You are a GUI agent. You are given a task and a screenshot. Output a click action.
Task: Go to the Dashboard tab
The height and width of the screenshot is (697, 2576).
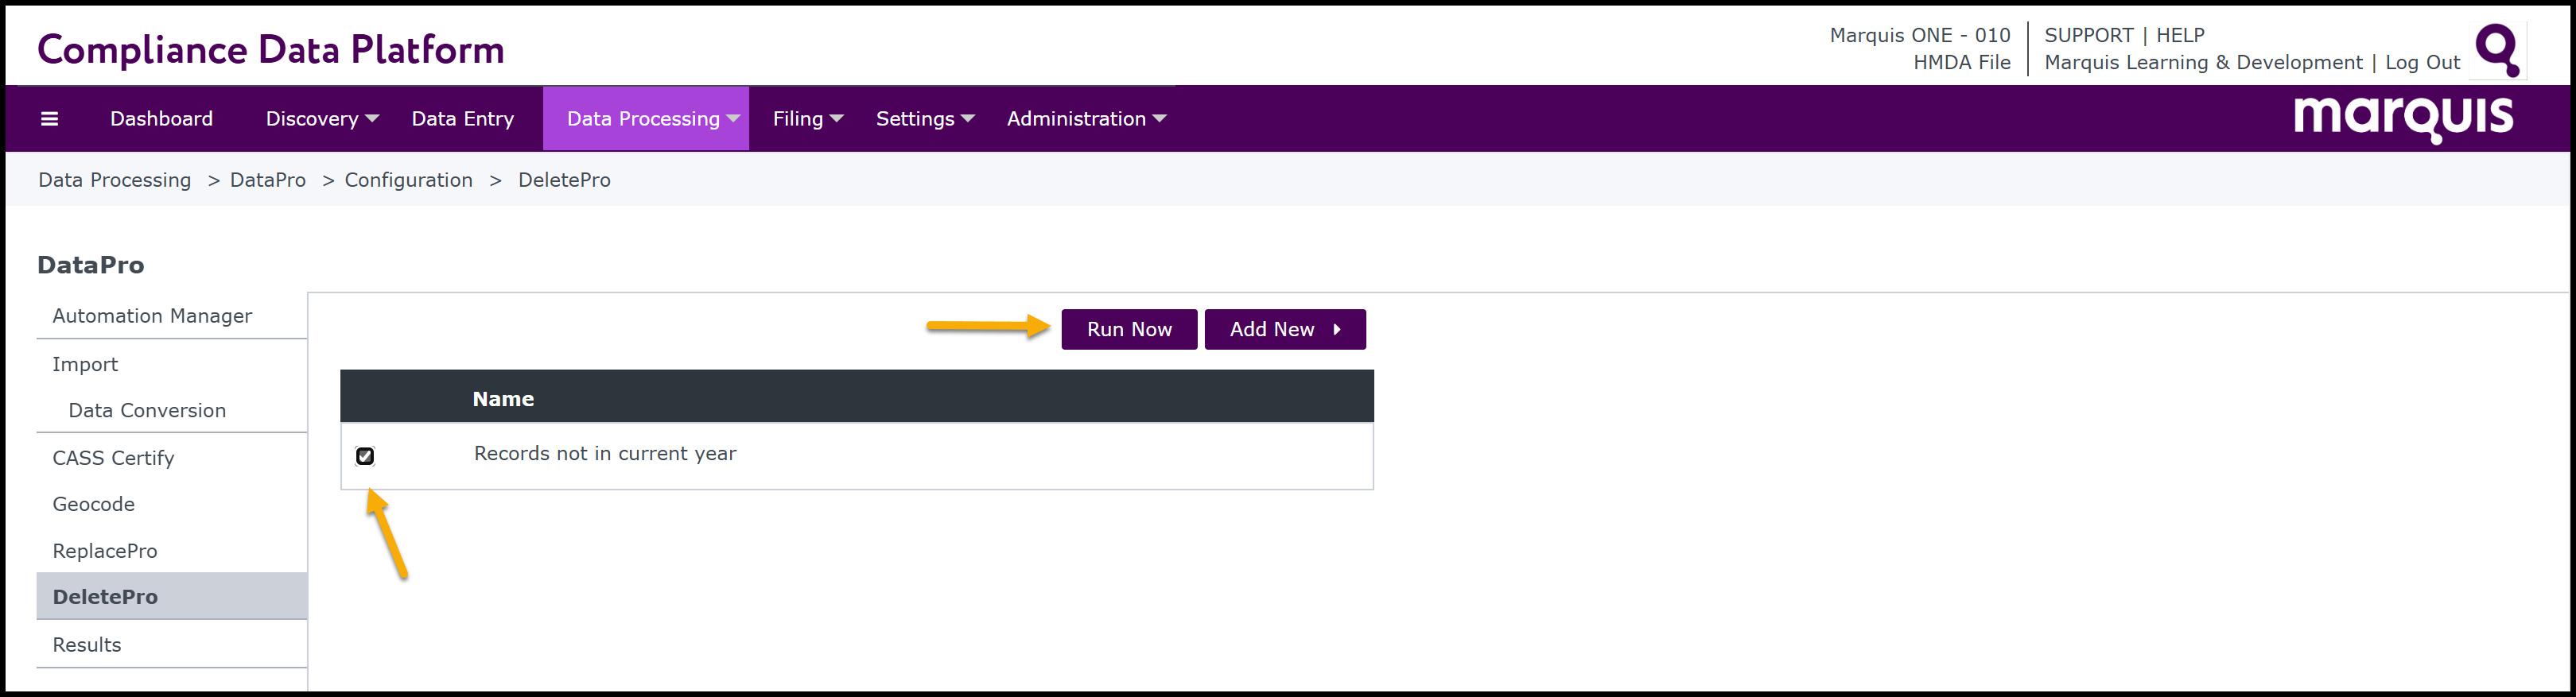[x=161, y=119]
